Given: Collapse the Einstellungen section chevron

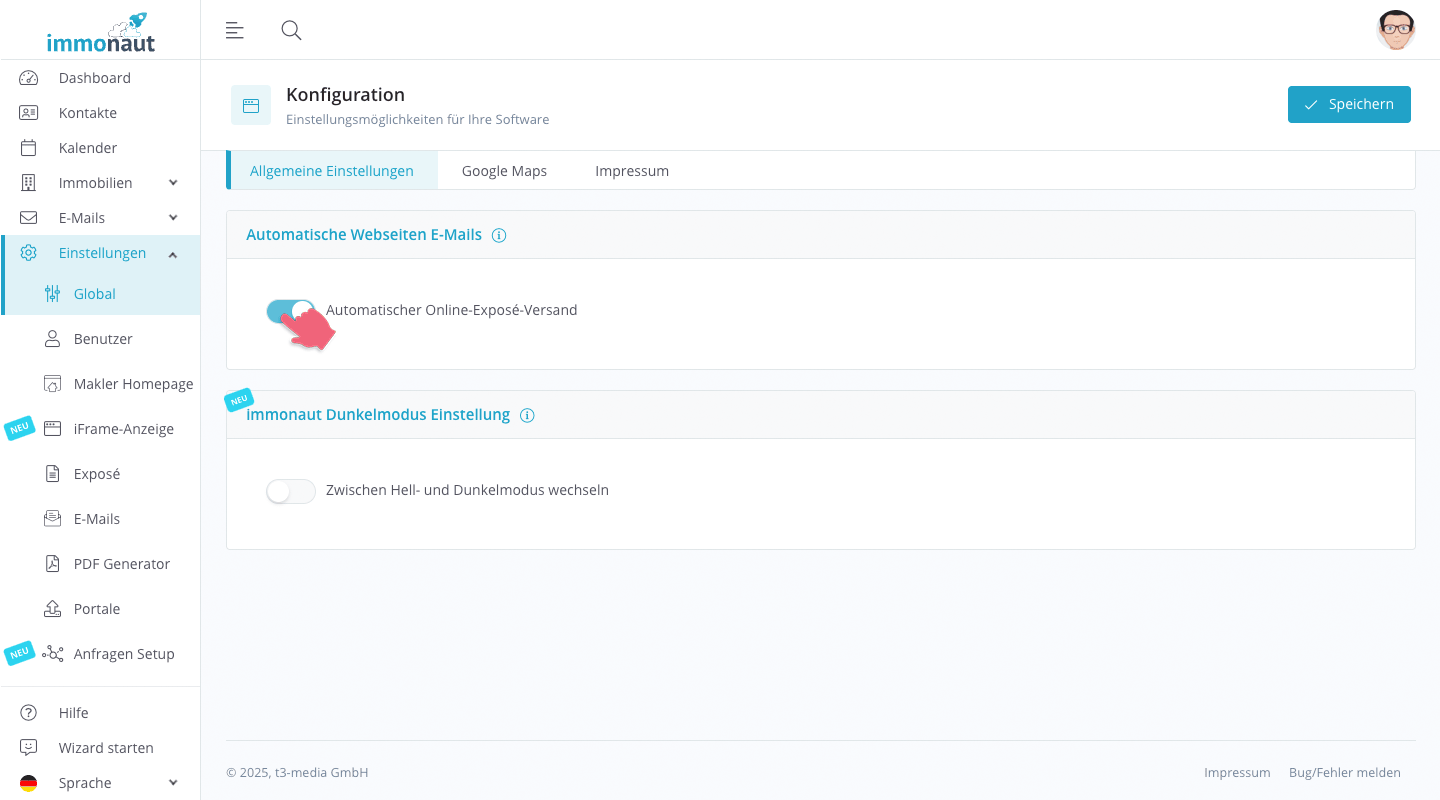Looking at the screenshot, I should tap(173, 254).
